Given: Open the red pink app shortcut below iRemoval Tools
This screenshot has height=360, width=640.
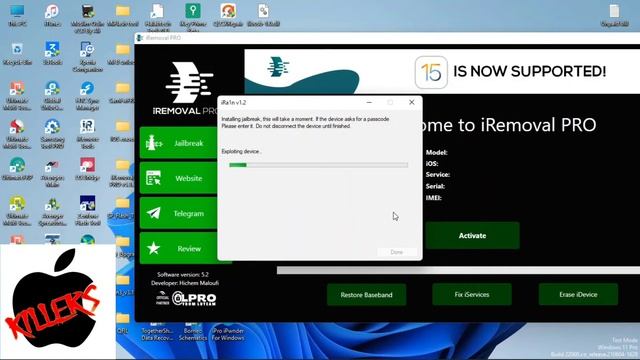Looking at the screenshot, I should (x=87, y=169).
